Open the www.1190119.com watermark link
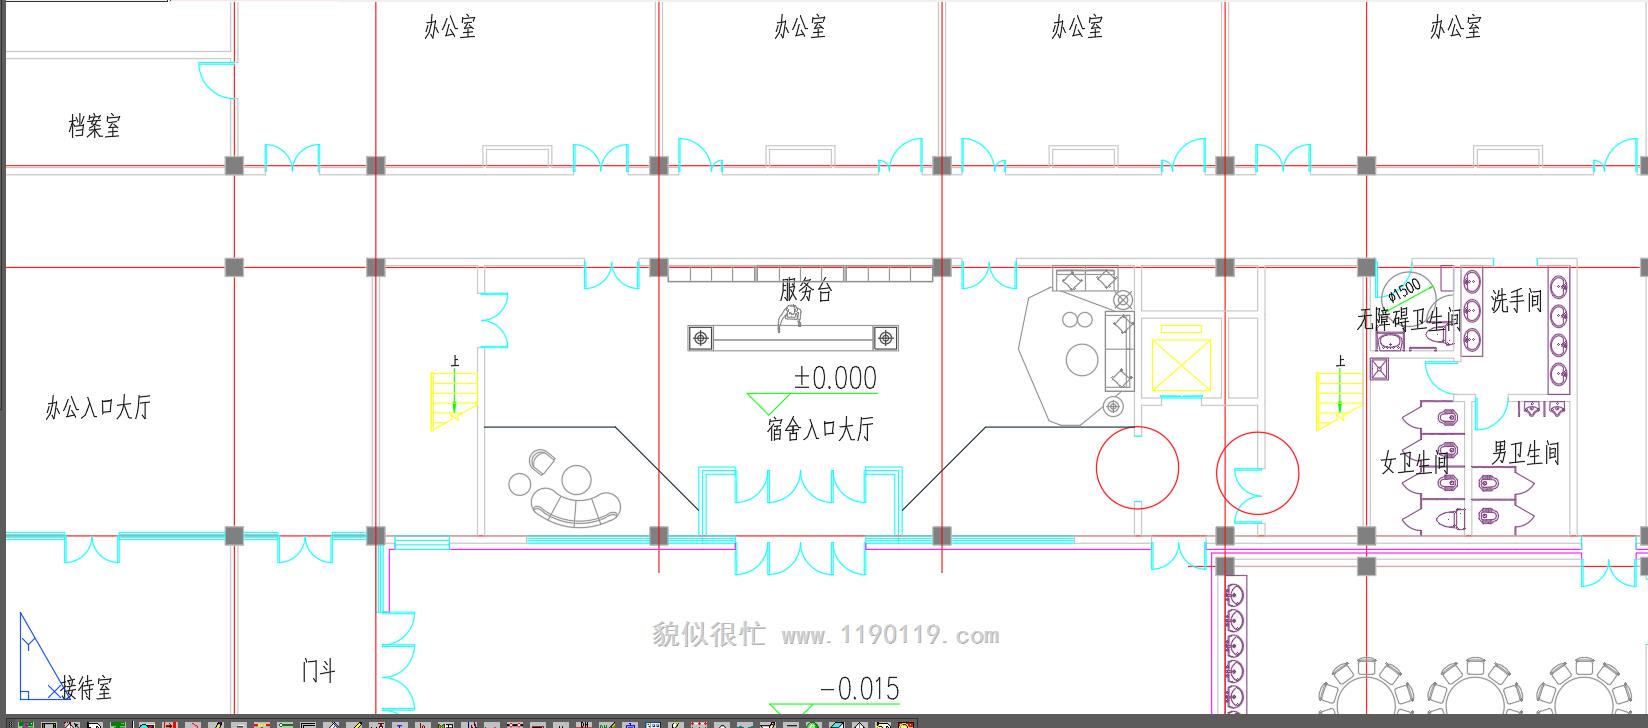 tap(890, 636)
